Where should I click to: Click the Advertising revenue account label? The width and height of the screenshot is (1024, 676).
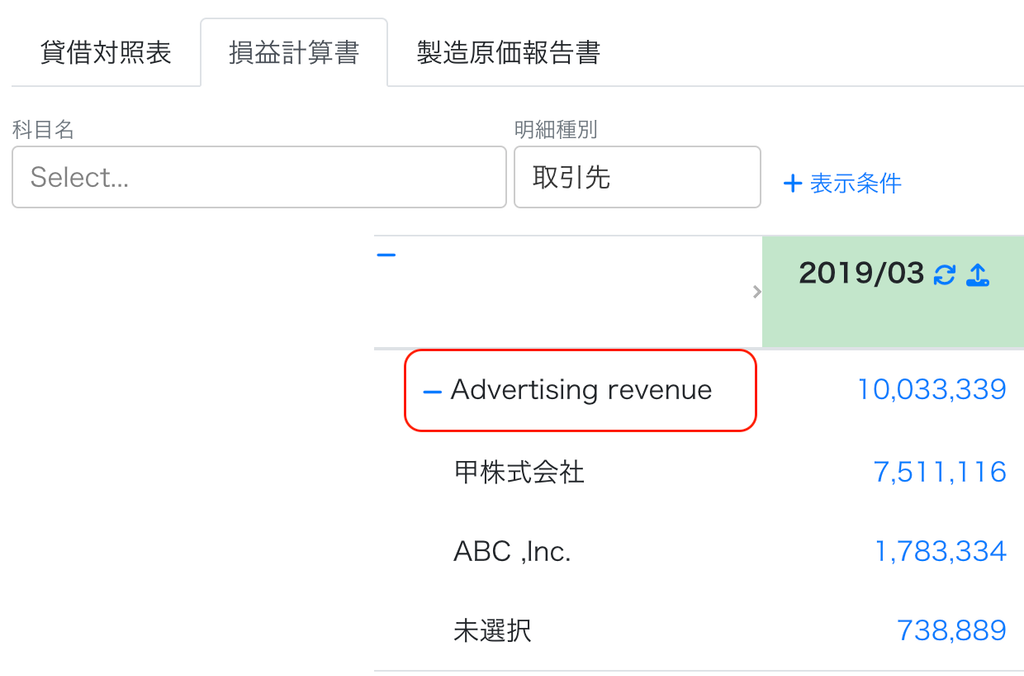click(x=581, y=390)
